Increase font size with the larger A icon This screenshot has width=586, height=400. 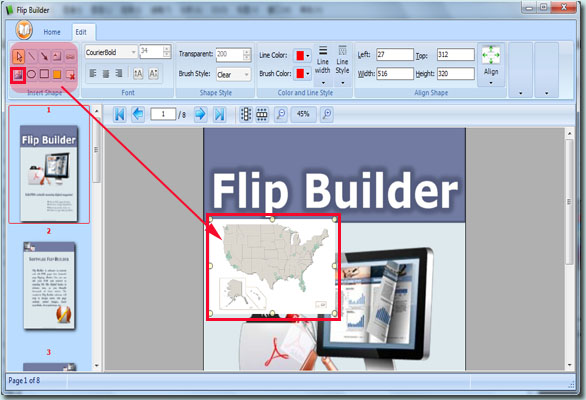(x=138, y=73)
